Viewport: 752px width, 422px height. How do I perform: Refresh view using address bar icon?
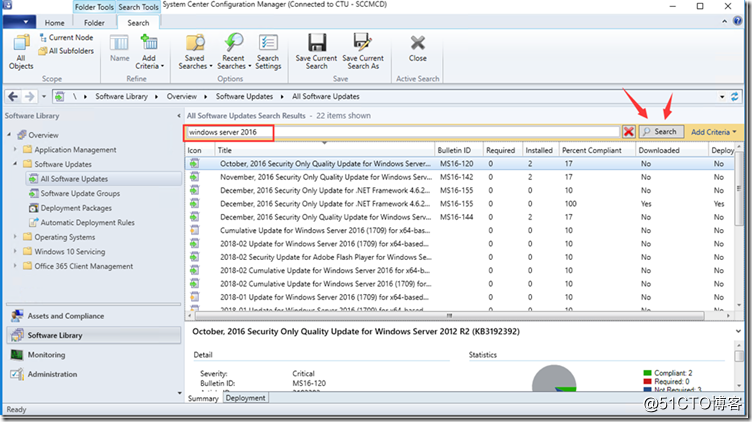click(734, 96)
